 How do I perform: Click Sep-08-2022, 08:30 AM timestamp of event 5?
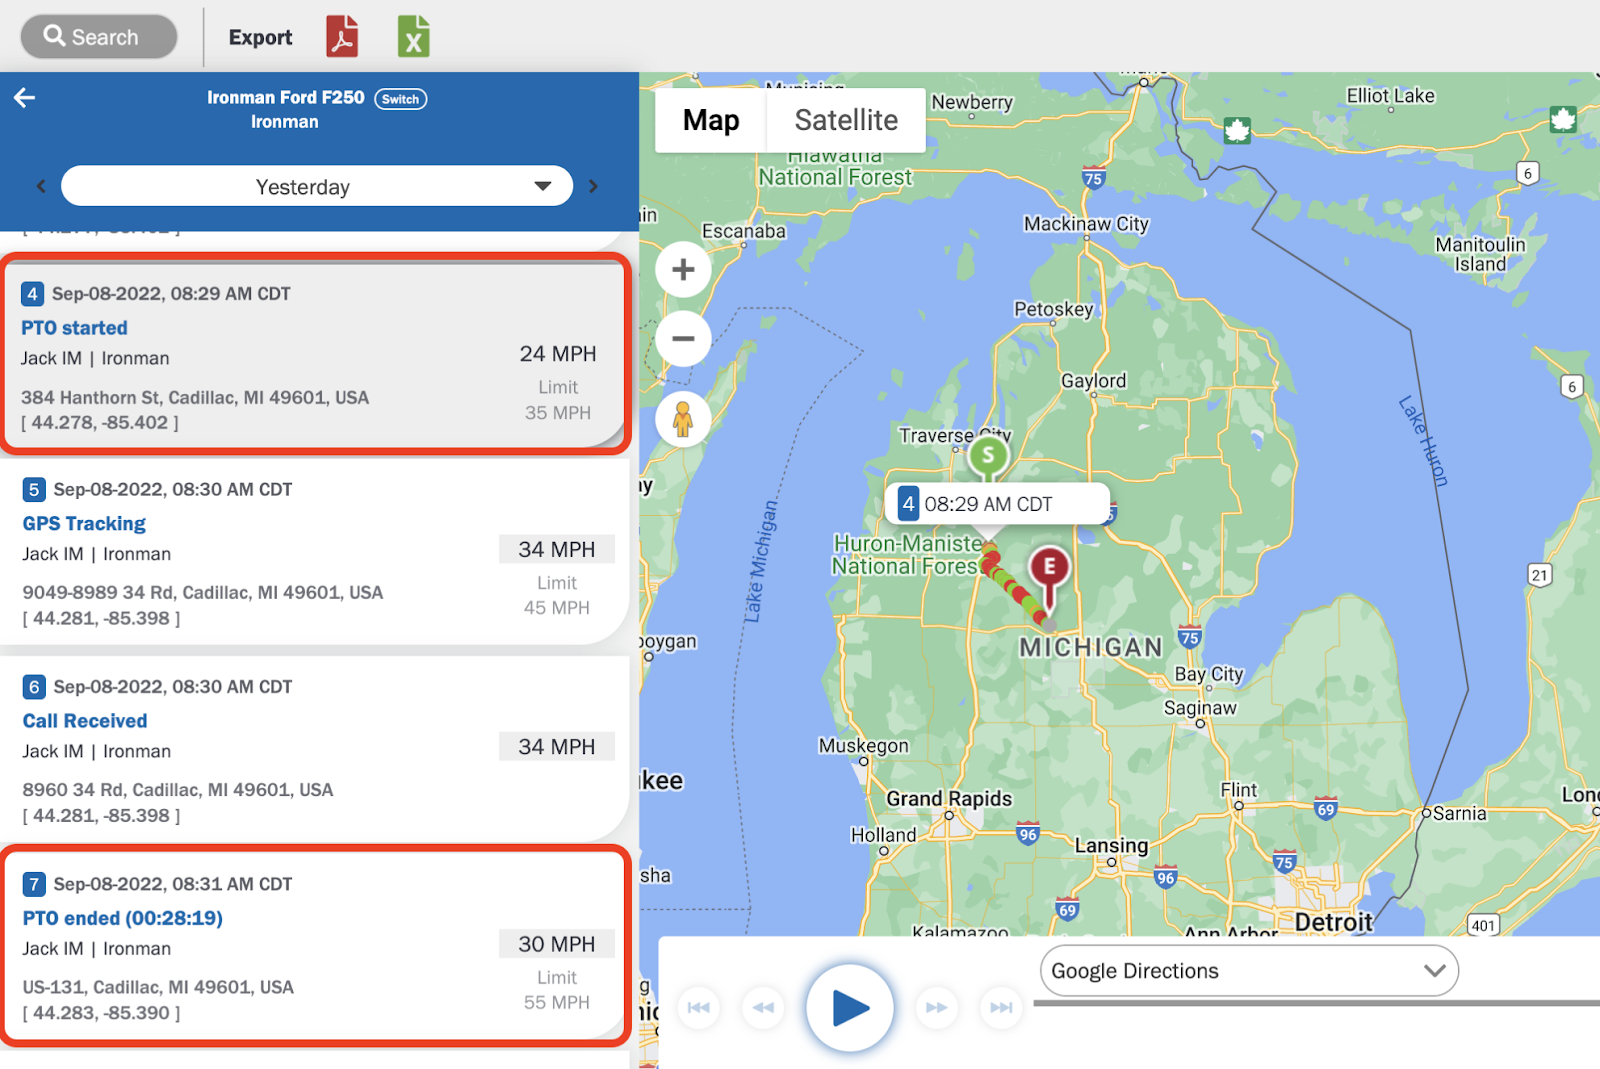[x=173, y=489]
